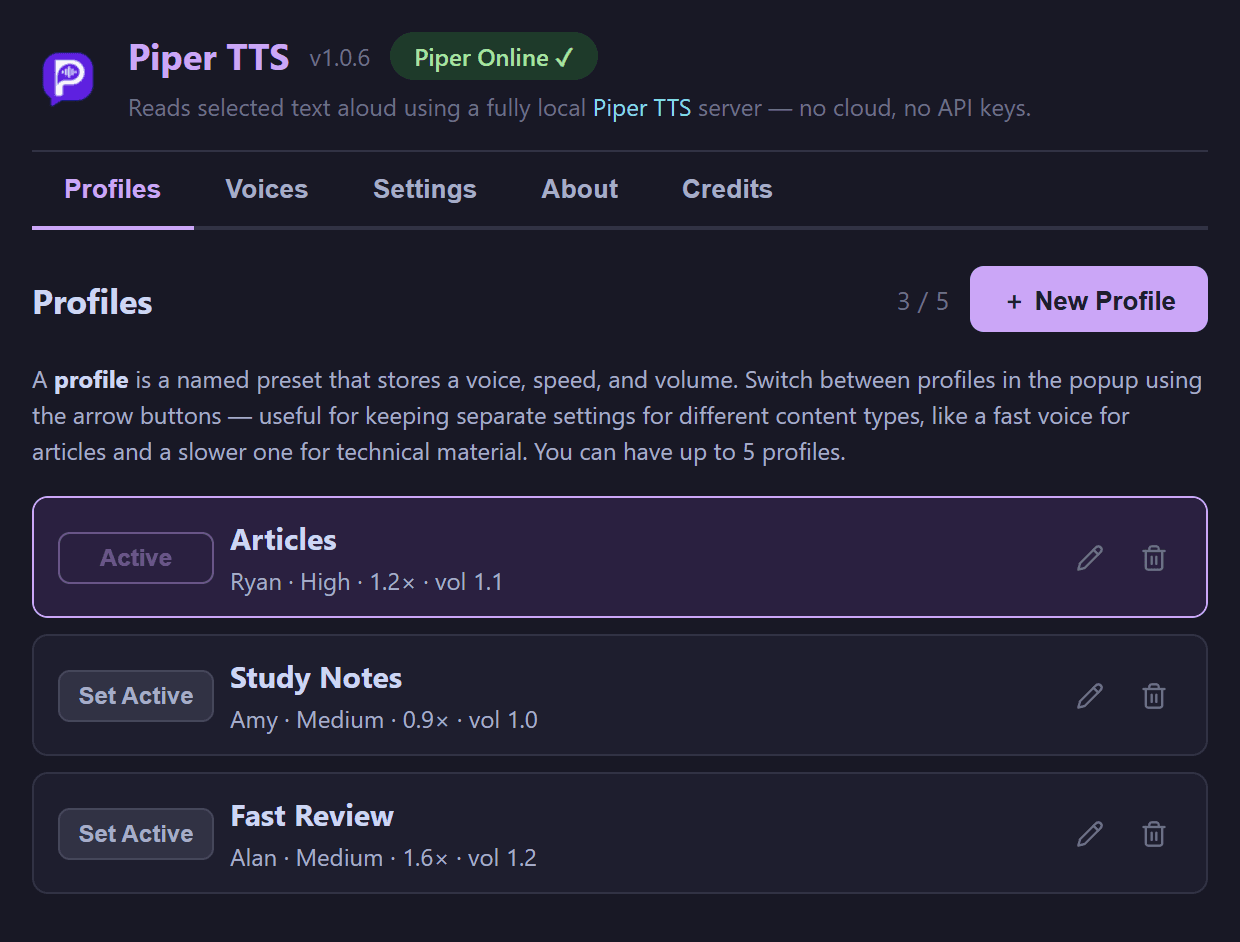Image resolution: width=1240 pixels, height=942 pixels.
Task: Open the Piper TTS hyperlink in the description
Action: coord(642,108)
